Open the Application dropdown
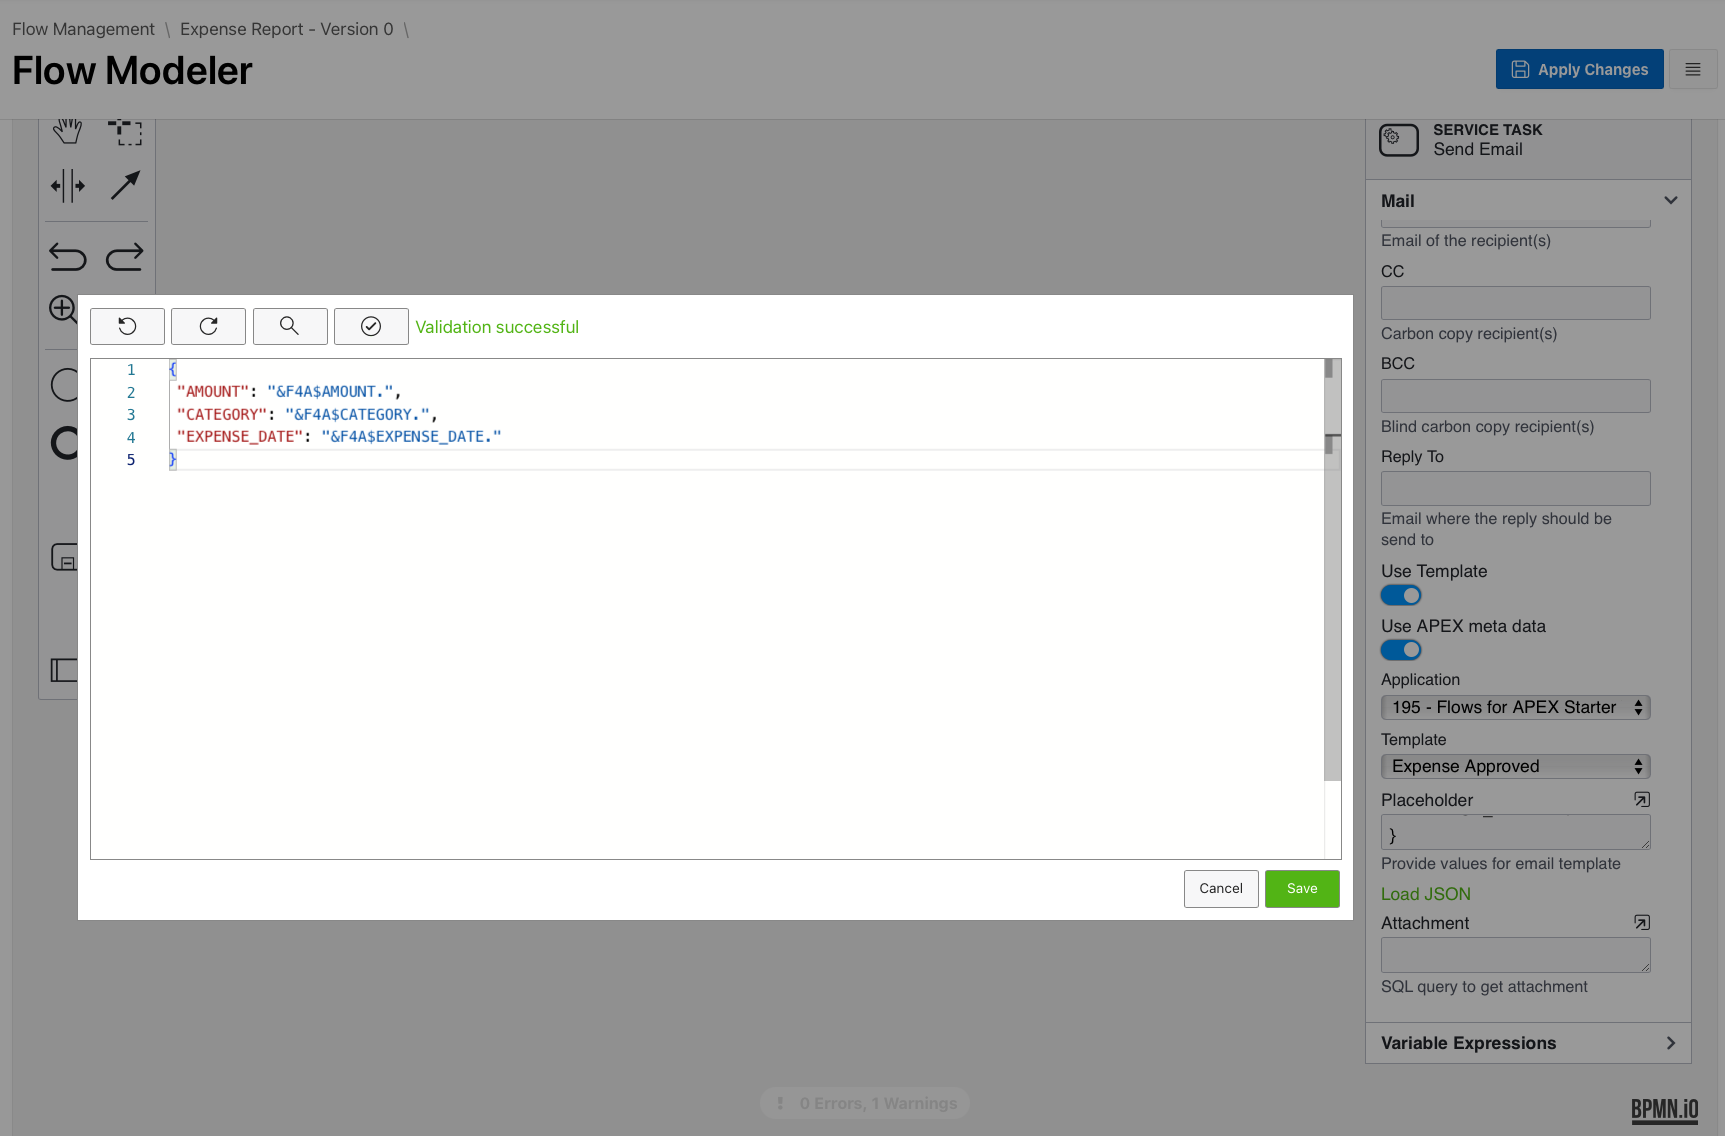1725x1136 pixels. (1514, 707)
